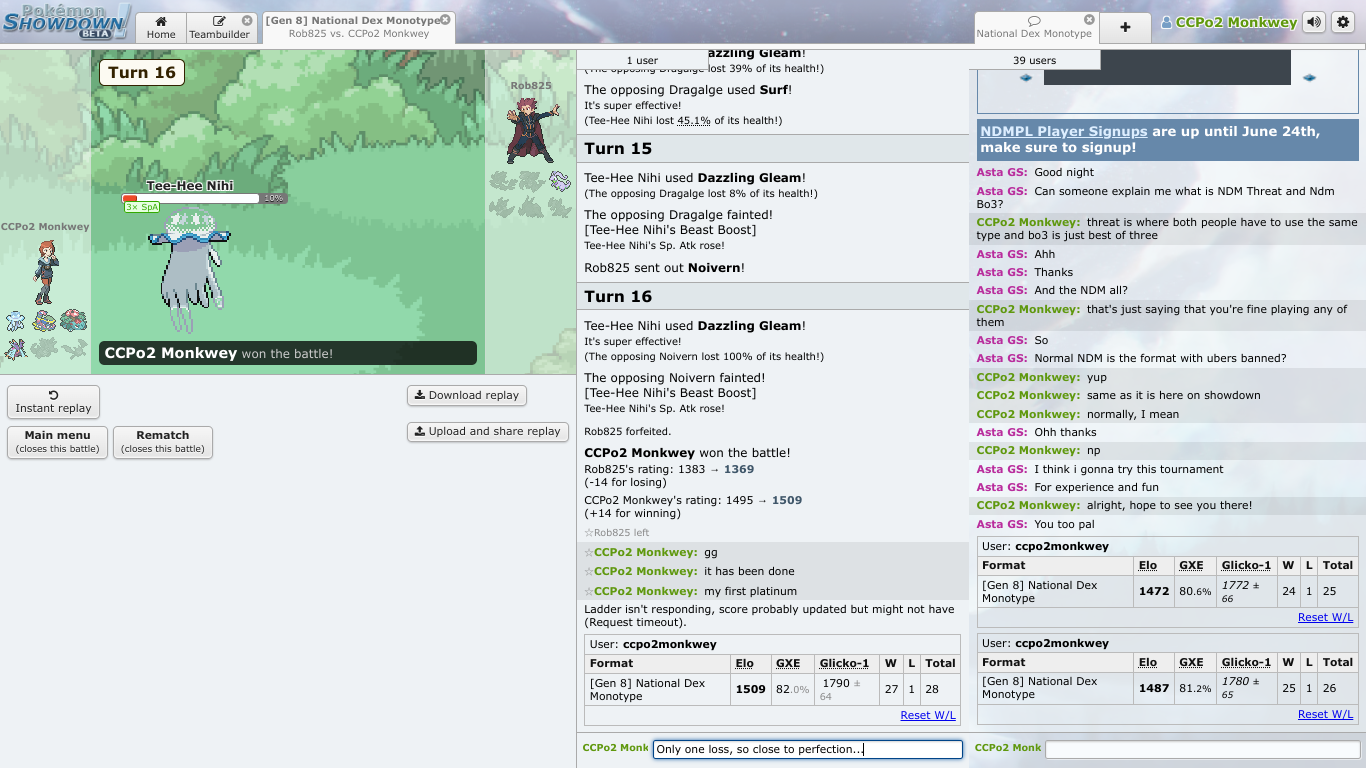Viewport: 1366px width, 768px height.
Task: Open the CCPo2 Monkwey user menu in header
Action: (1228, 22)
